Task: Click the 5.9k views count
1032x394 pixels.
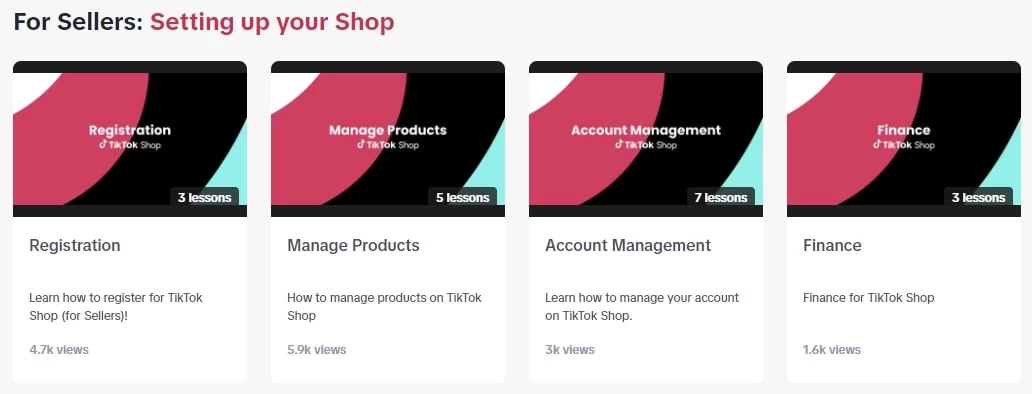Action: coord(317,349)
